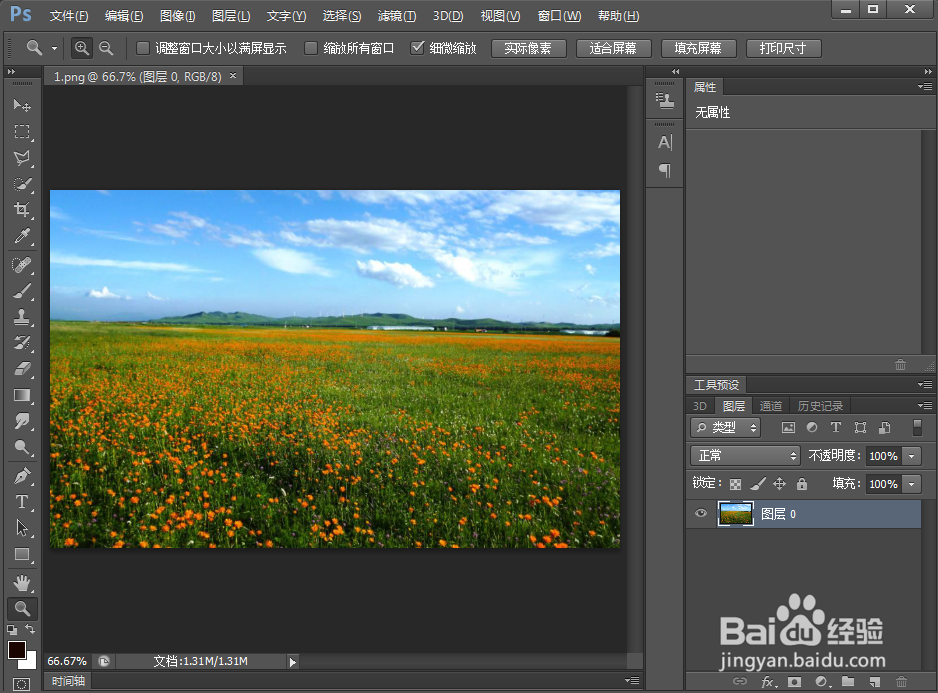This screenshot has width=938, height=693.
Task: Click the Add layer mask icon
Action: 794,682
